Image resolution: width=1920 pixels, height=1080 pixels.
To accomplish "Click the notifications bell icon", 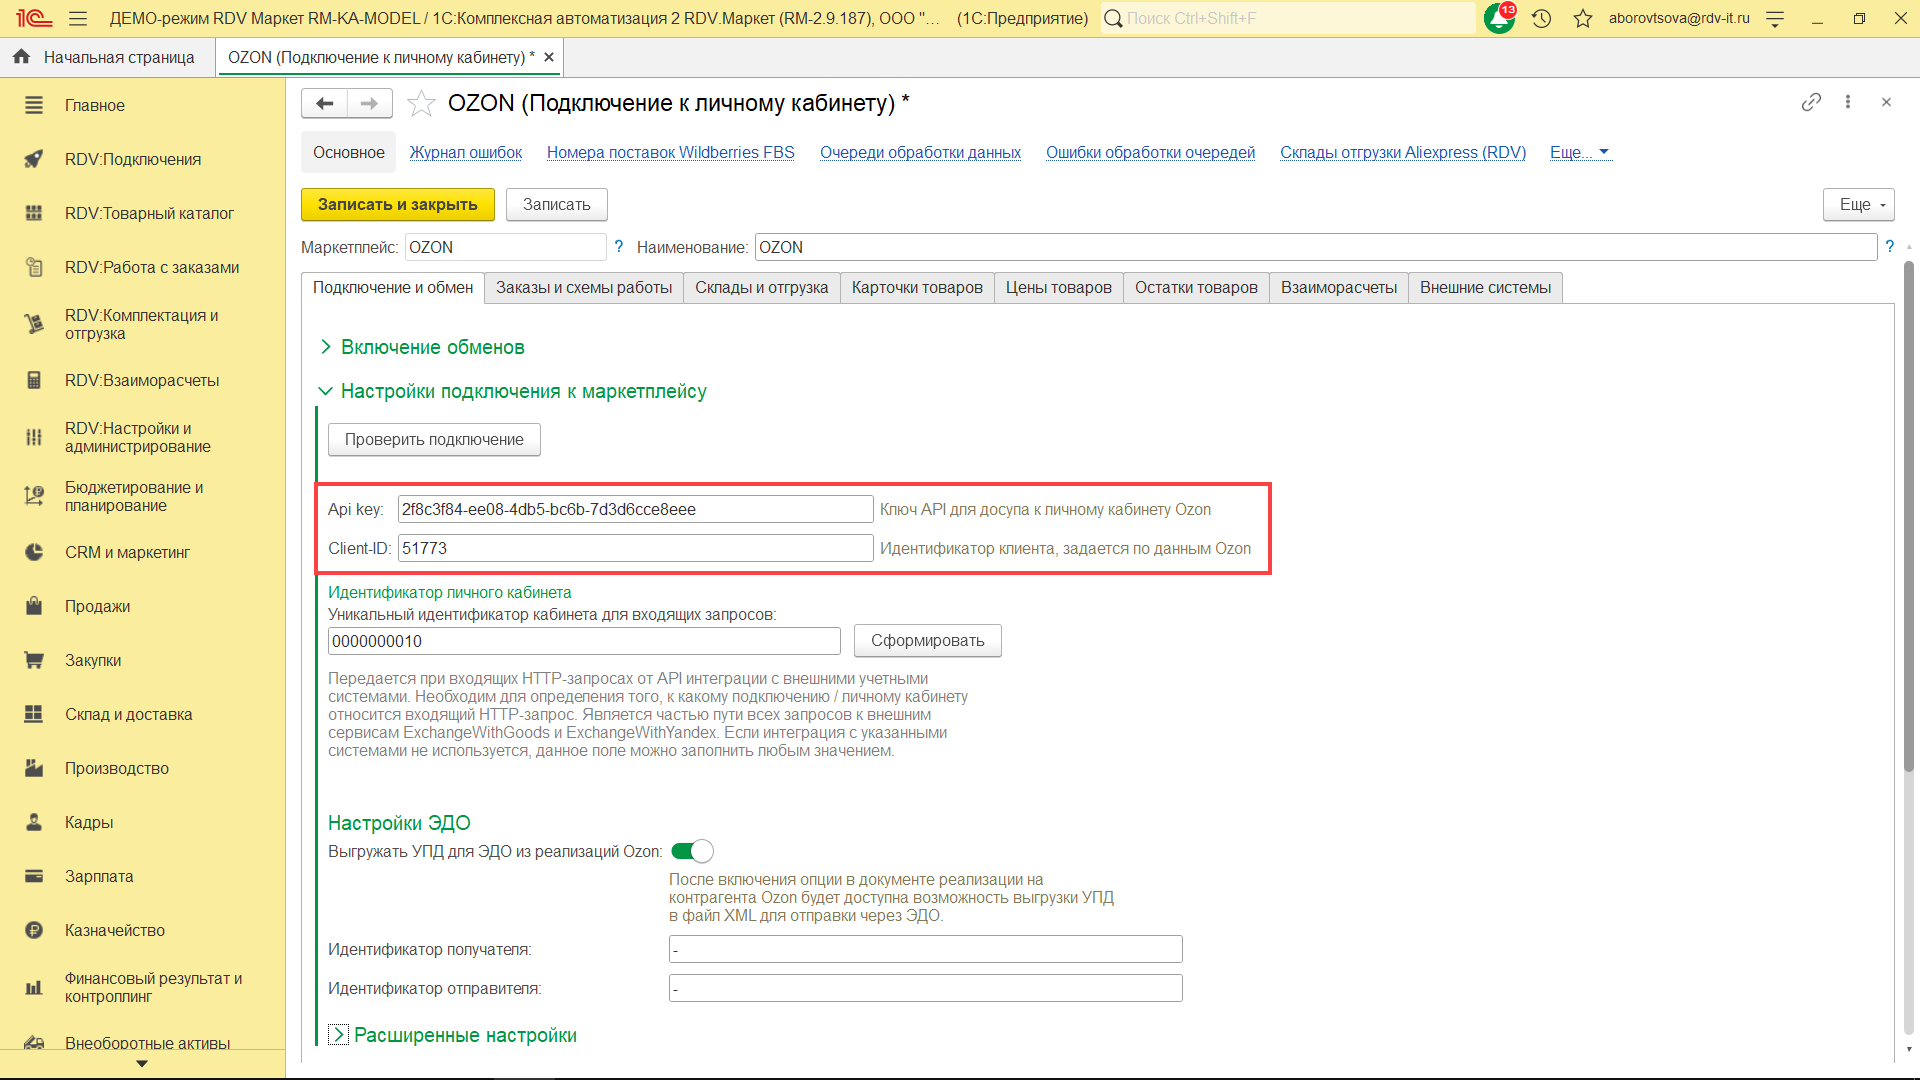I will pyautogui.click(x=1498, y=18).
